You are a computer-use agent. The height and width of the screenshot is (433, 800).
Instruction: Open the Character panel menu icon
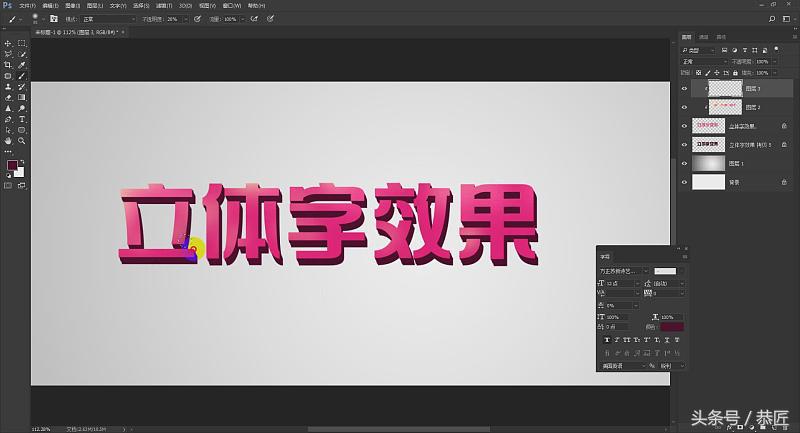tap(684, 257)
